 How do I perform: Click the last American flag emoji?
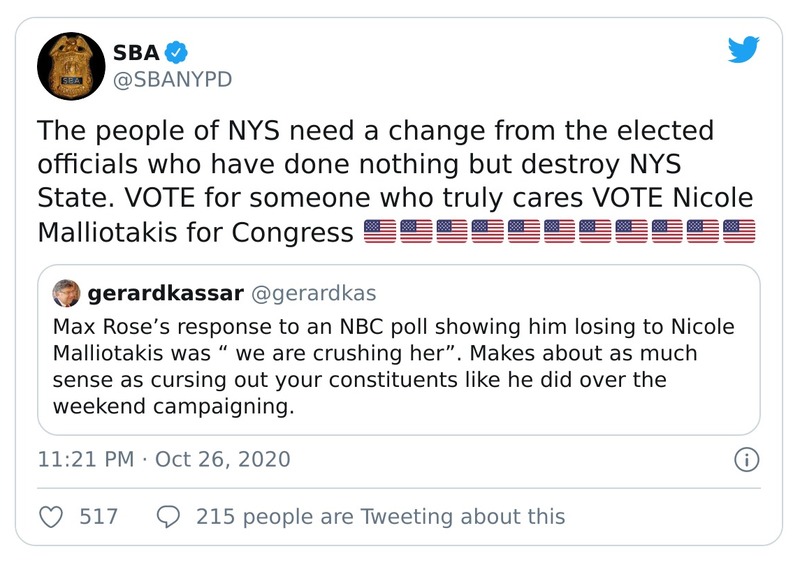(x=738, y=233)
